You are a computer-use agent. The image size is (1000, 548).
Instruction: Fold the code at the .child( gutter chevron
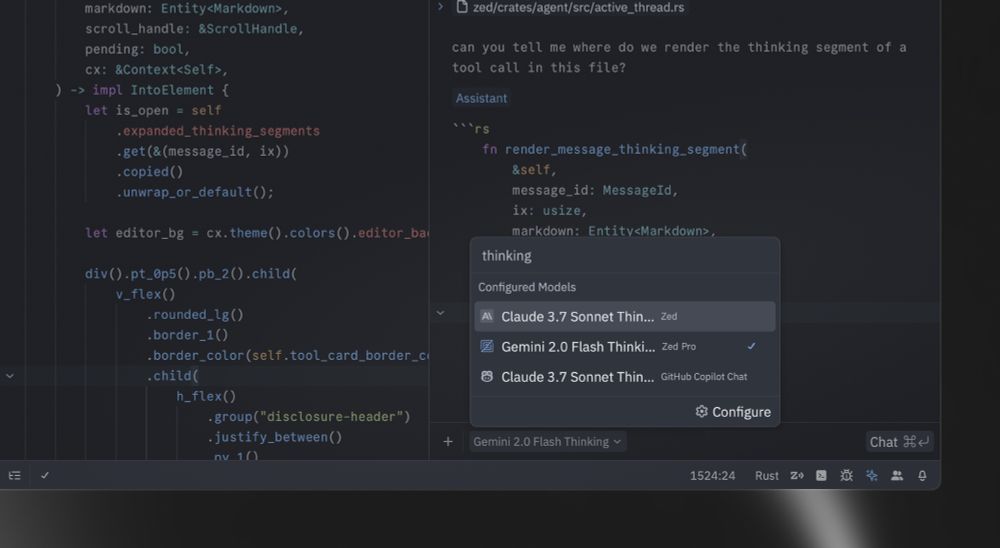(10, 376)
